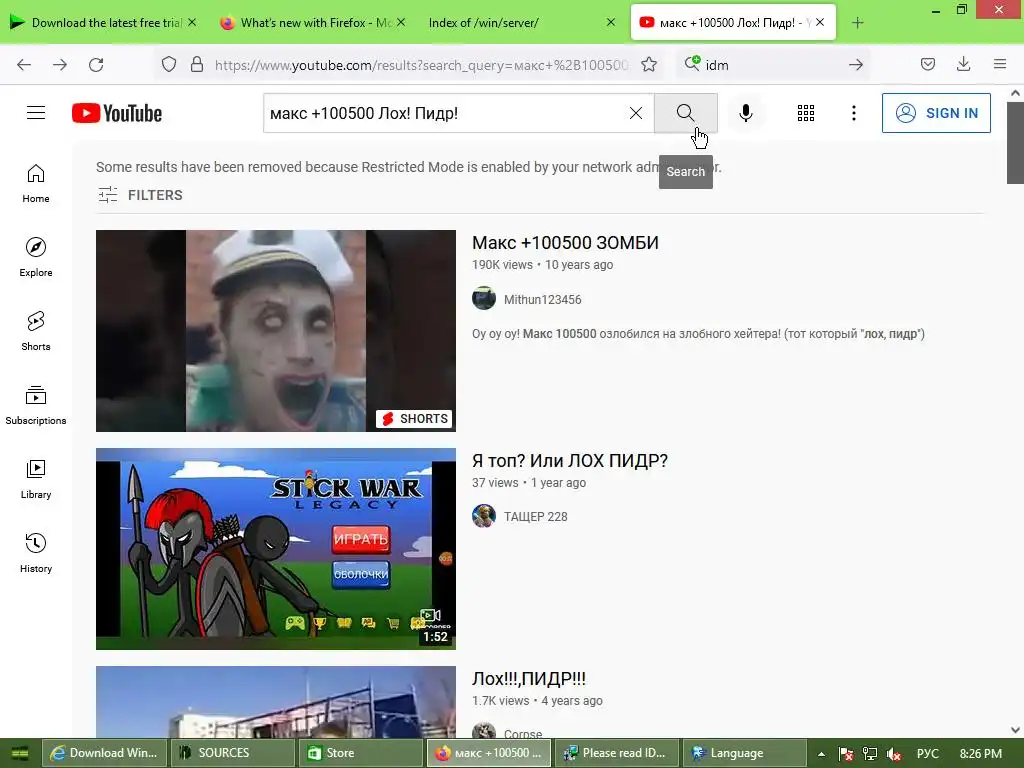Clear the search box with the X
Viewport: 1024px width, 768px height.
pos(635,113)
